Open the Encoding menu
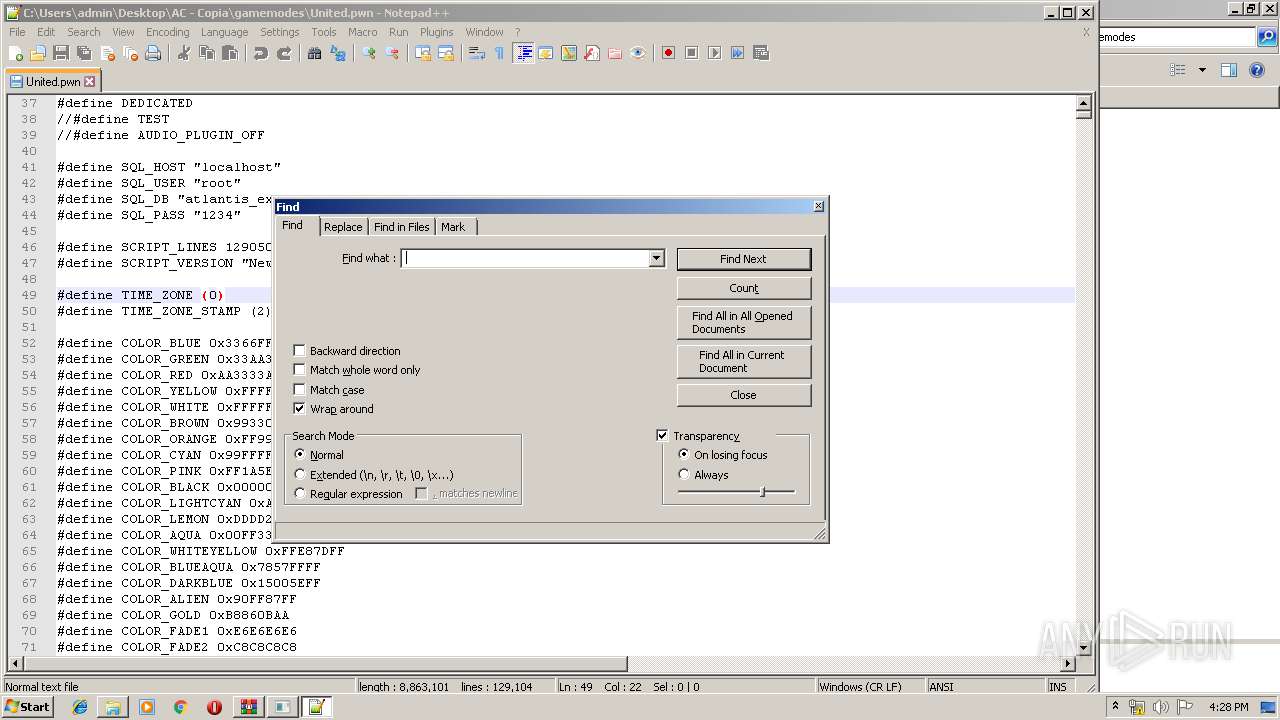 click(x=167, y=32)
